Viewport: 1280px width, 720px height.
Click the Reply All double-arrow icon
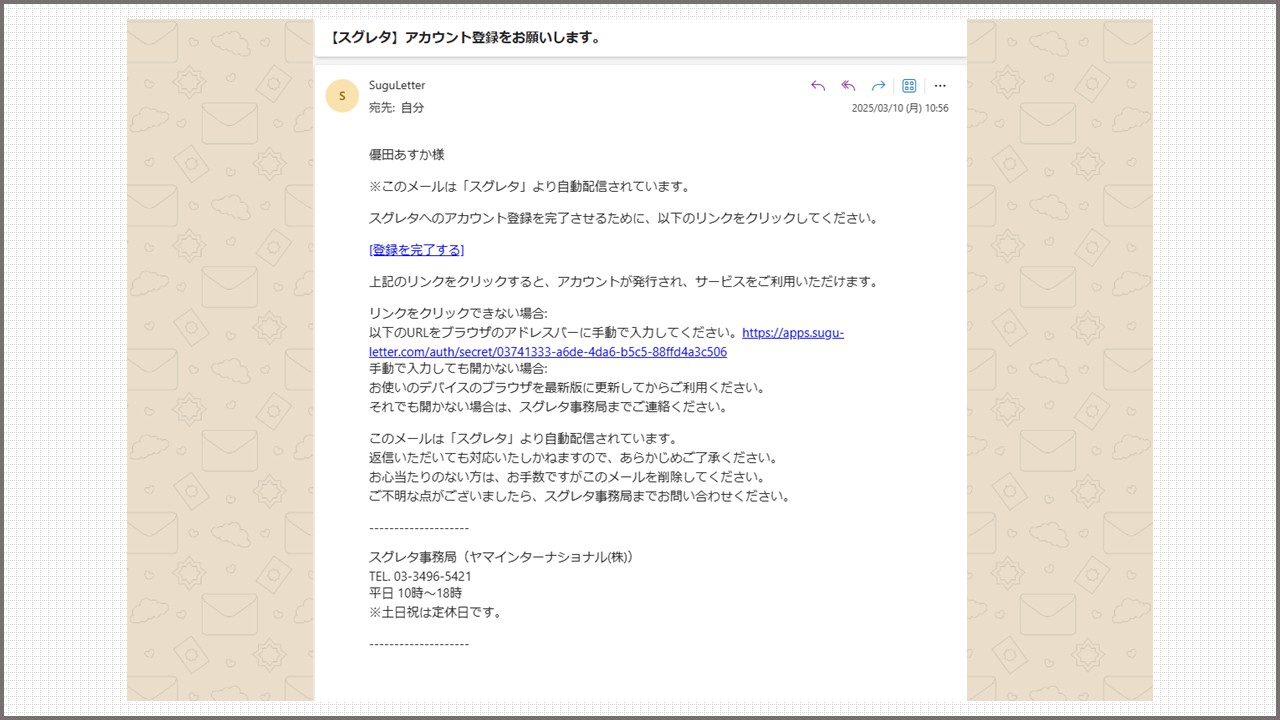click(x=848, y=86)
